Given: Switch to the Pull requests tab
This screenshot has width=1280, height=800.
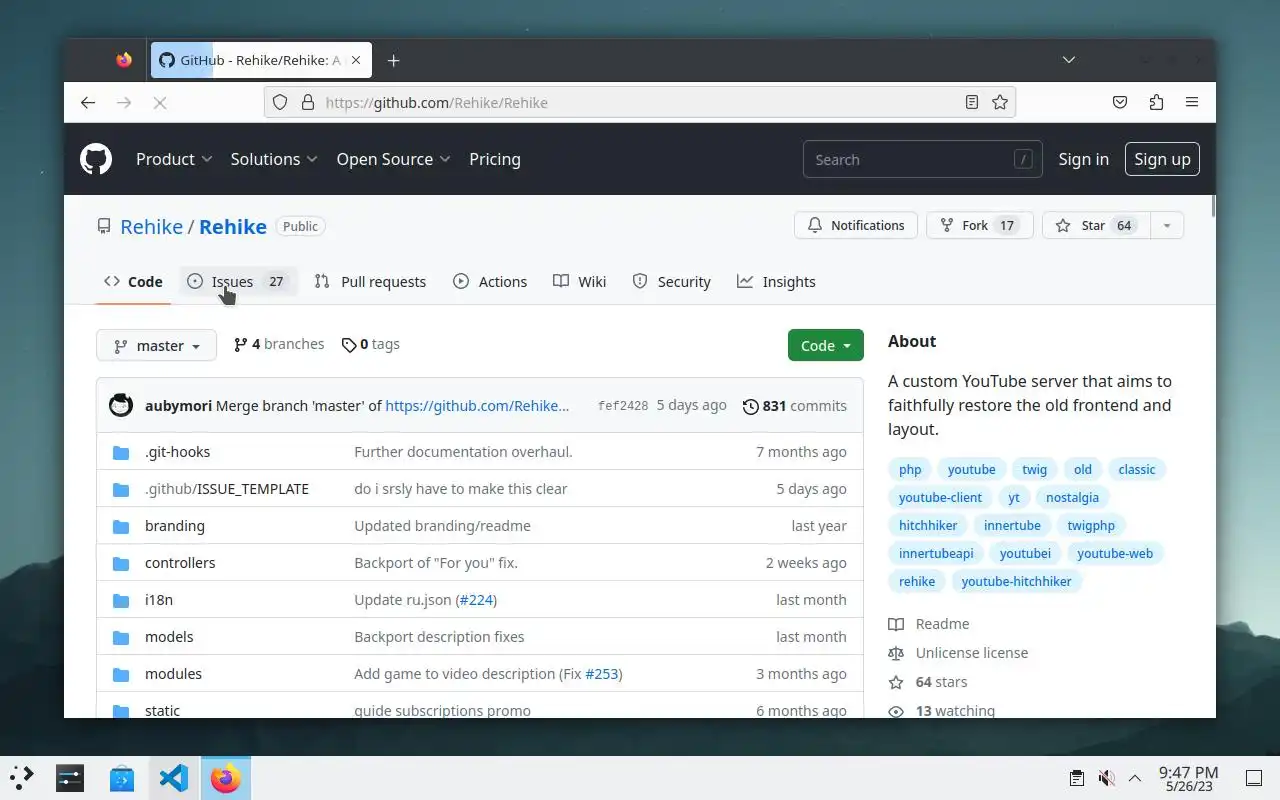Looking at the screenshot, I should click(x=370, y=281).
